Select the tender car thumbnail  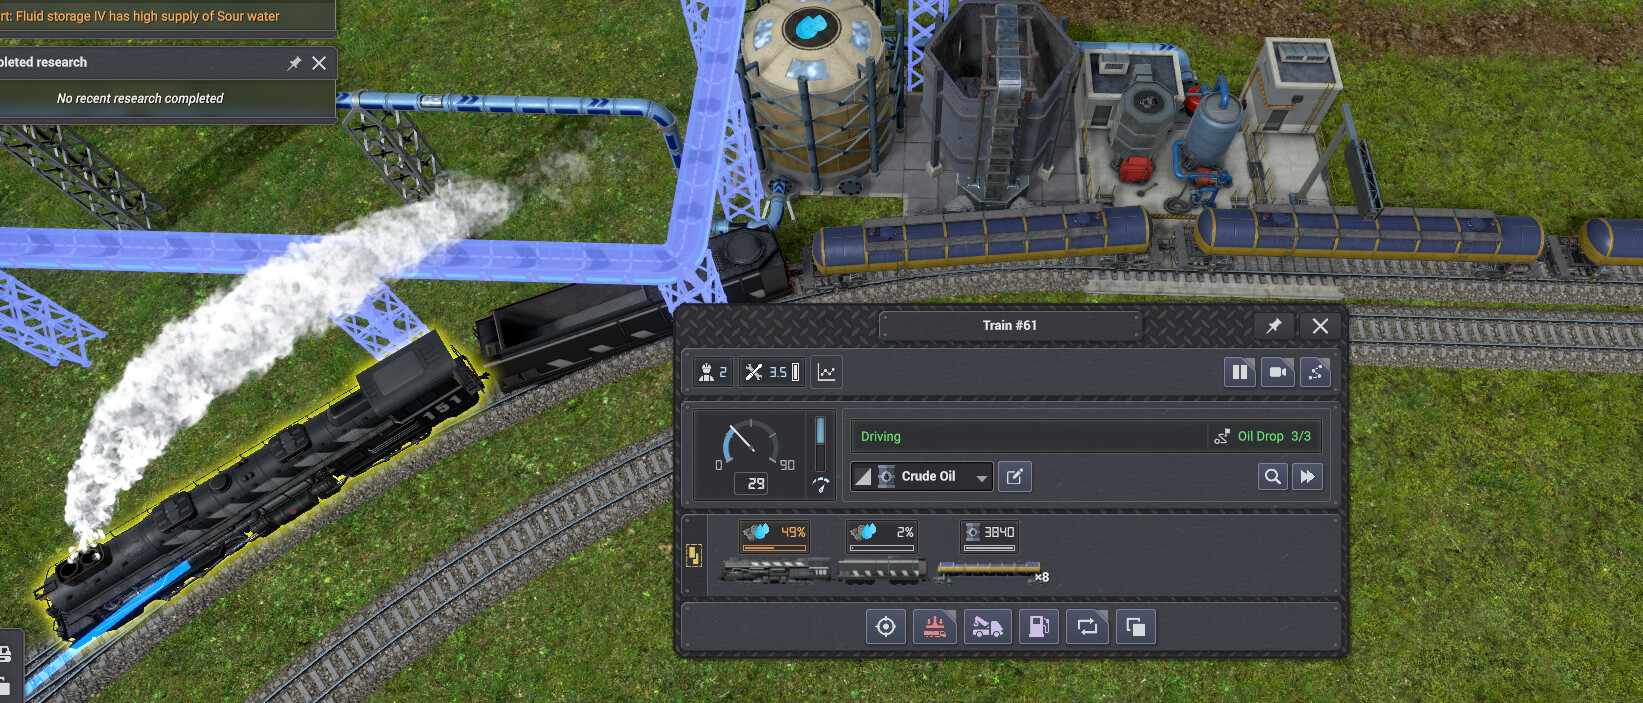881,571
